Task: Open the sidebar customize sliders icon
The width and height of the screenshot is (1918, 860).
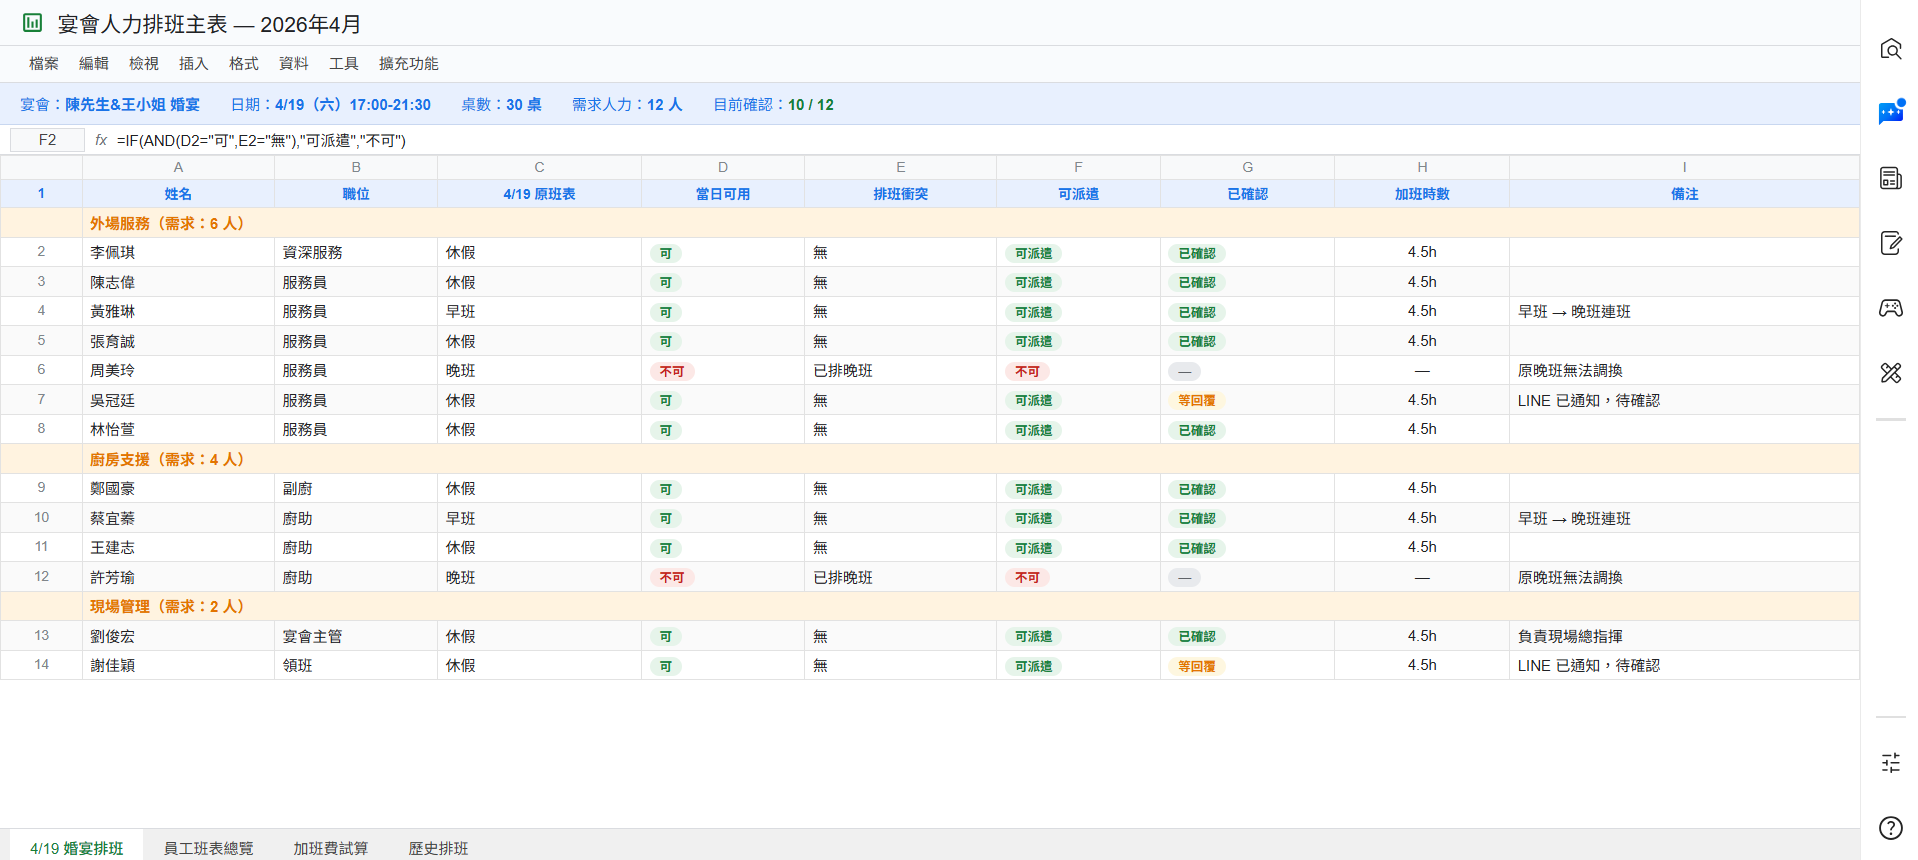Action: [1890, 763]
